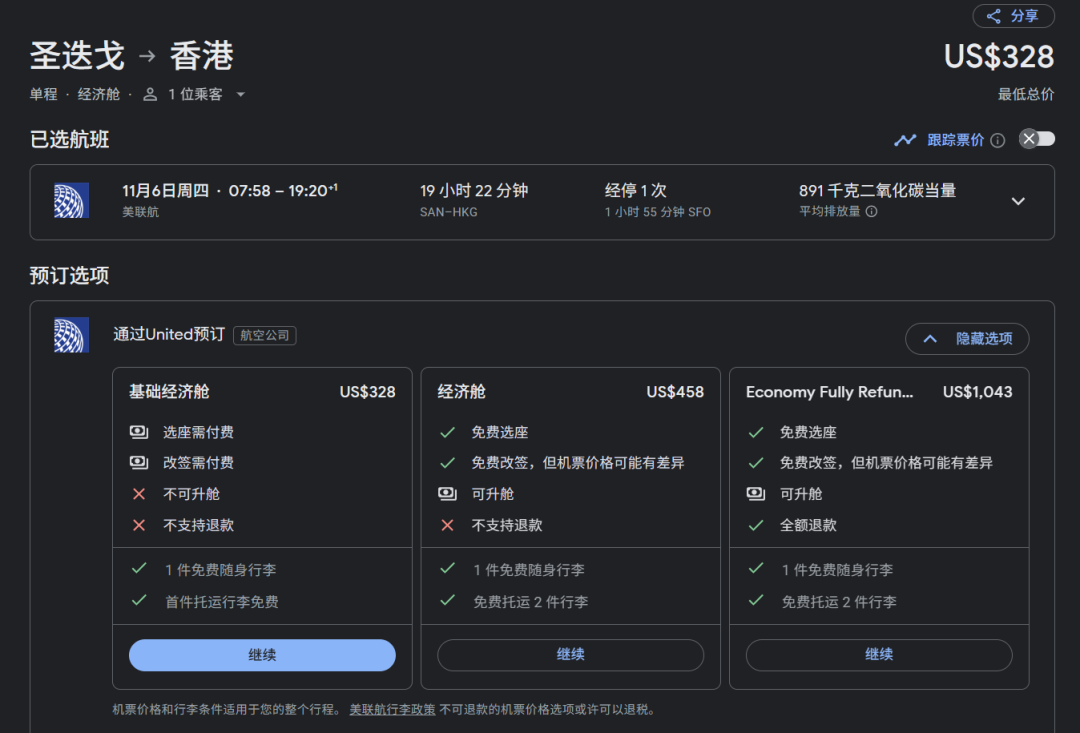Continue with 基础经济舱 US$328 fare
The width and height of the screenshot is (1080, 733).
262,655
